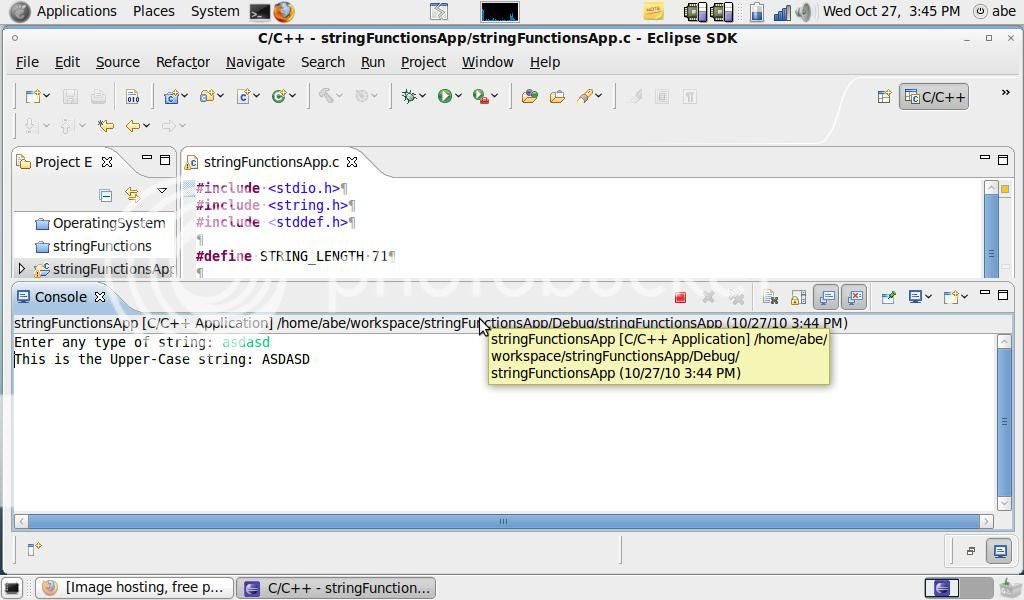This screenshot has height=600, width=1024.
Task: Click Collapse All in Project Explorer
Action: coord(105,194)
